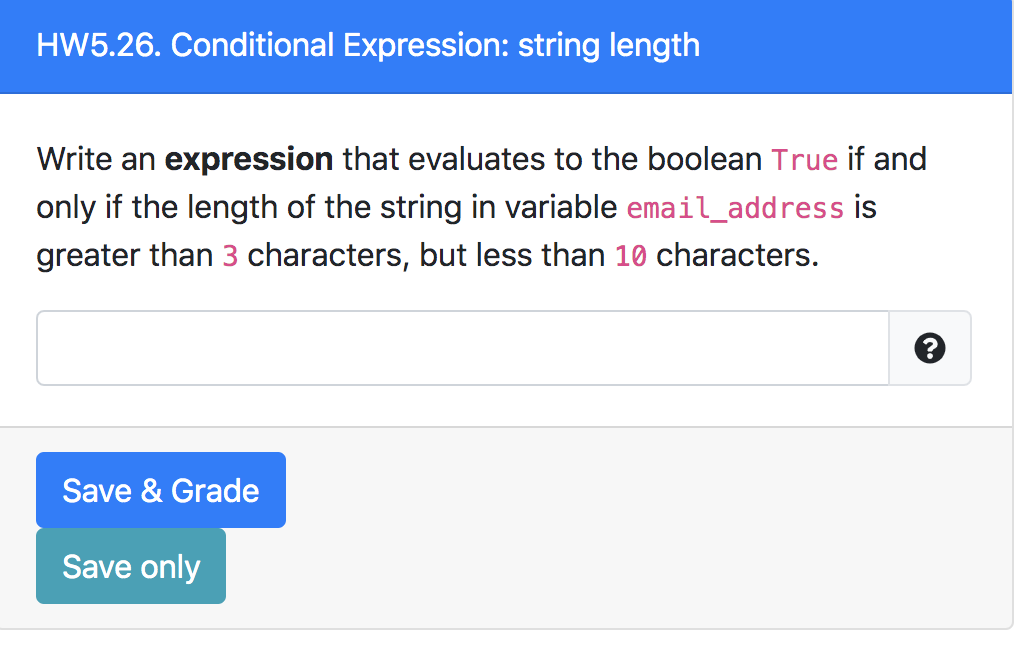Click the Save & Grade button
This screenshot has width=1034, height=664.
pos(161,490)
